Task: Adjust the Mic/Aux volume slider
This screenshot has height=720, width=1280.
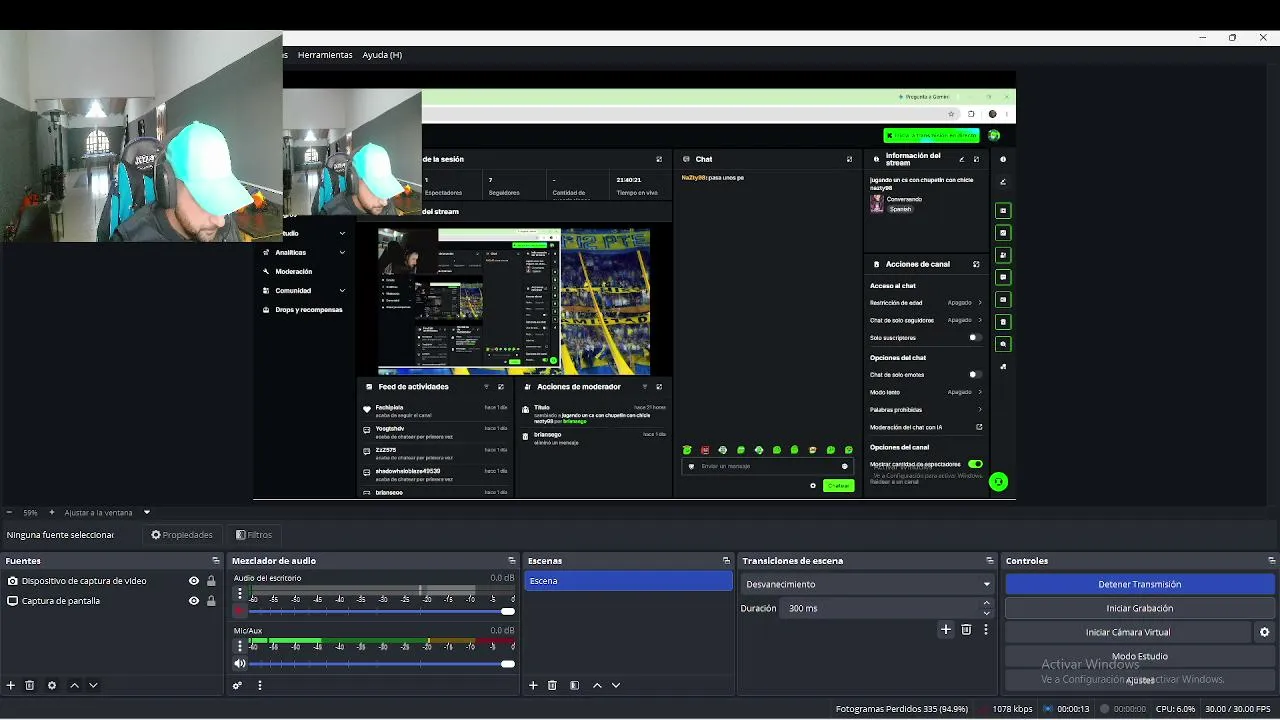Action: click(381, 663)
